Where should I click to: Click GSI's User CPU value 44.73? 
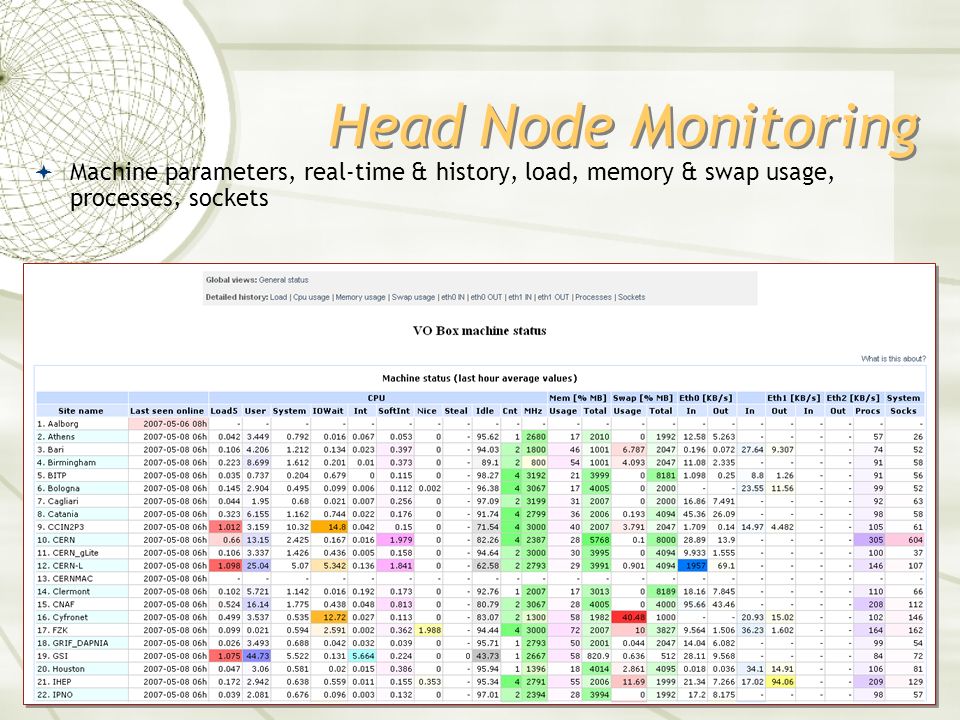tap(257, 656)
